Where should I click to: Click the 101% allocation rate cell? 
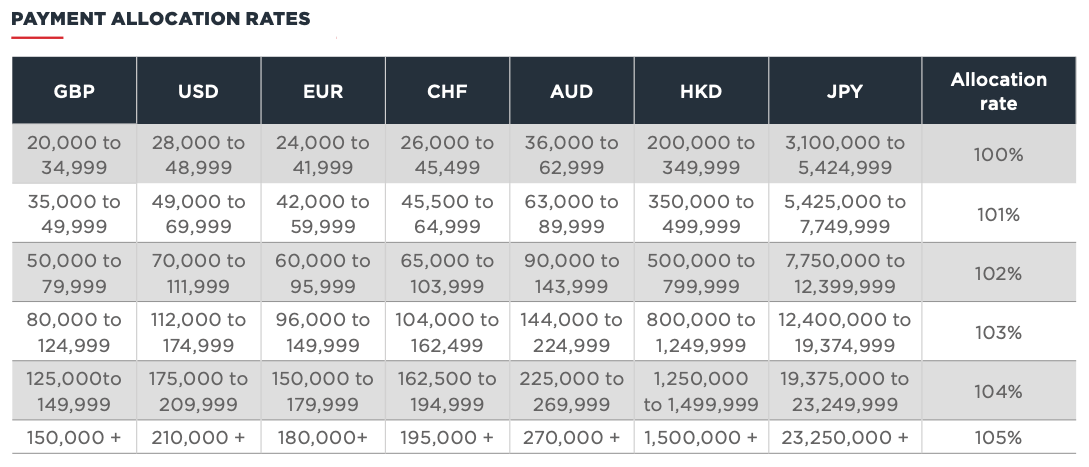pos(998,214)
